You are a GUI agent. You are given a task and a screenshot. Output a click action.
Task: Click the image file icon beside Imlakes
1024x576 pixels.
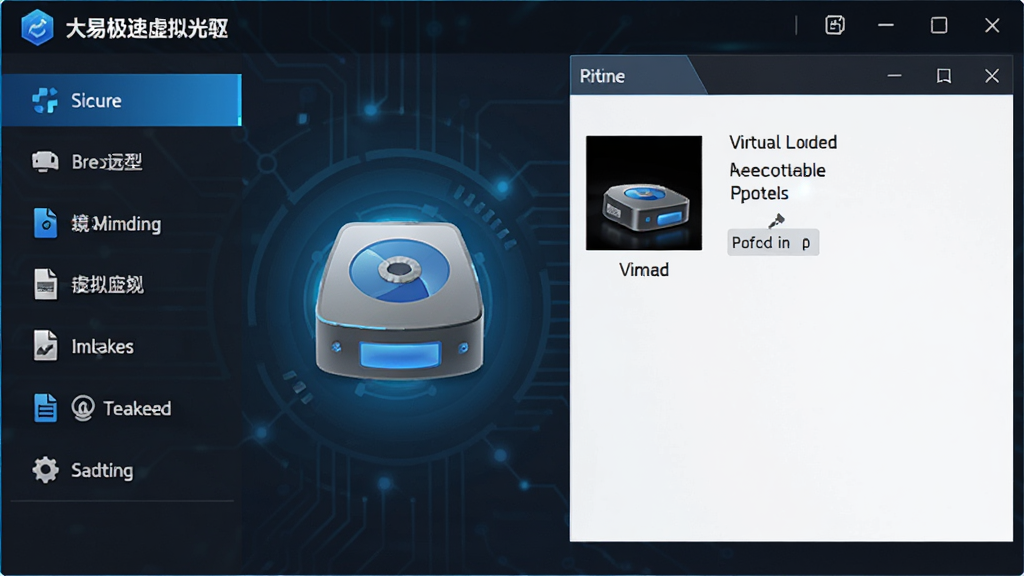pos(45,346)
